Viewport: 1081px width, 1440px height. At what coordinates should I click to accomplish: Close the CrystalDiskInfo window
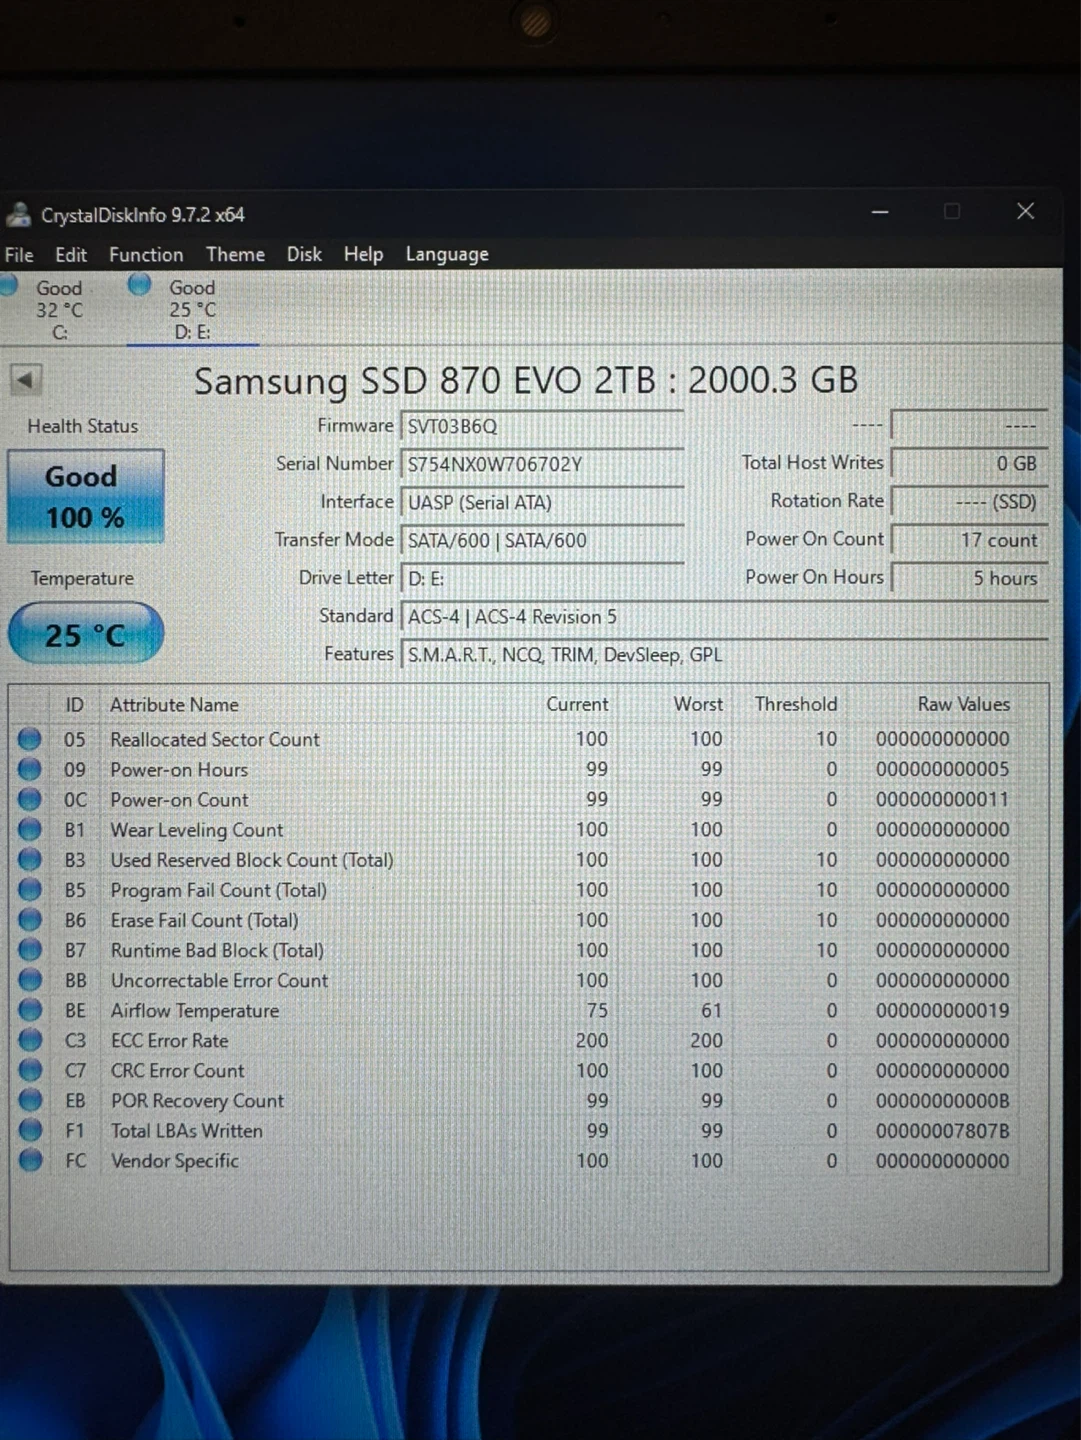point(1025,211)
